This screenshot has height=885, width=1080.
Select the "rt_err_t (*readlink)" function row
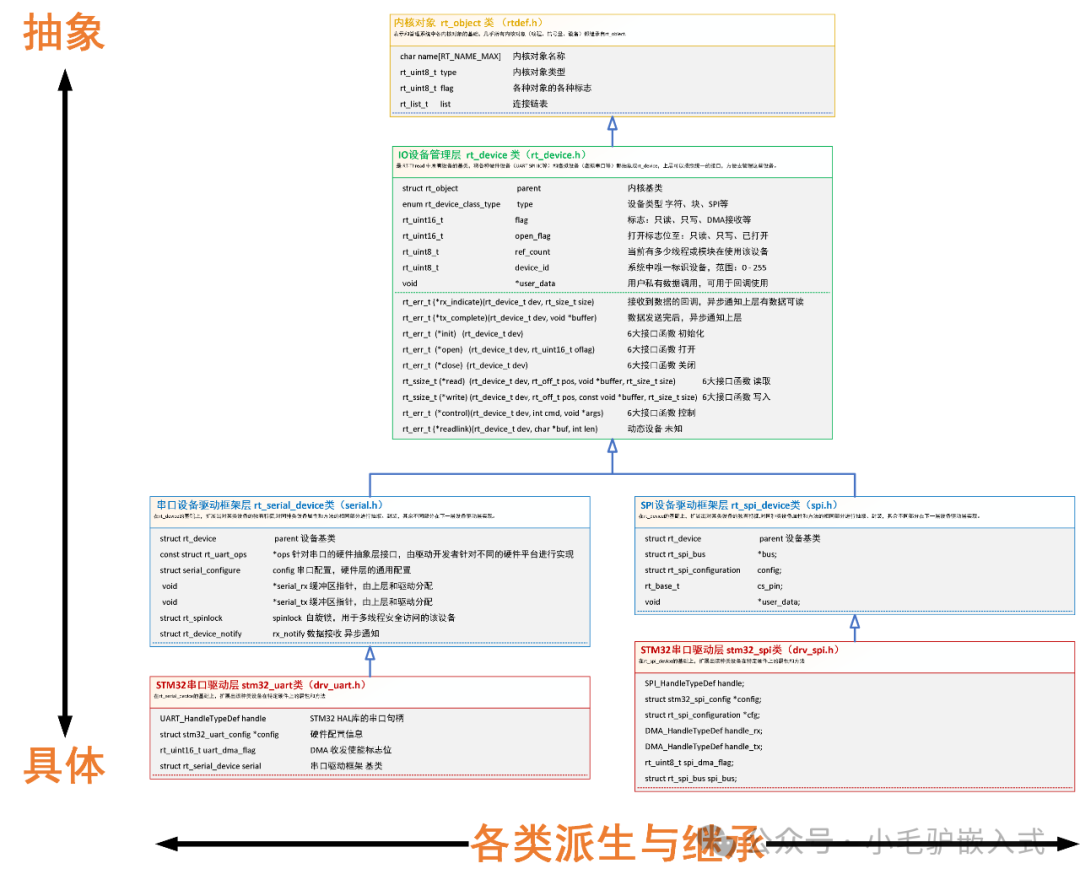(500, 428)
